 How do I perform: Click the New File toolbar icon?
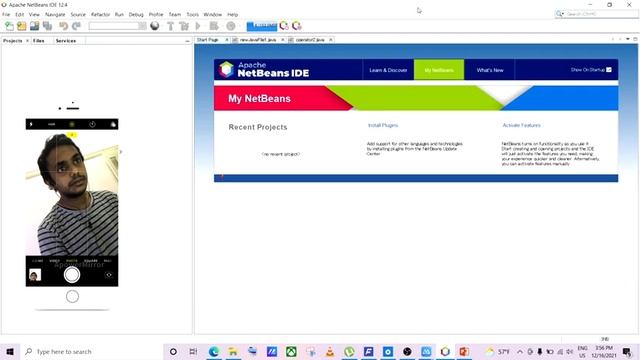tap(9, 26)
